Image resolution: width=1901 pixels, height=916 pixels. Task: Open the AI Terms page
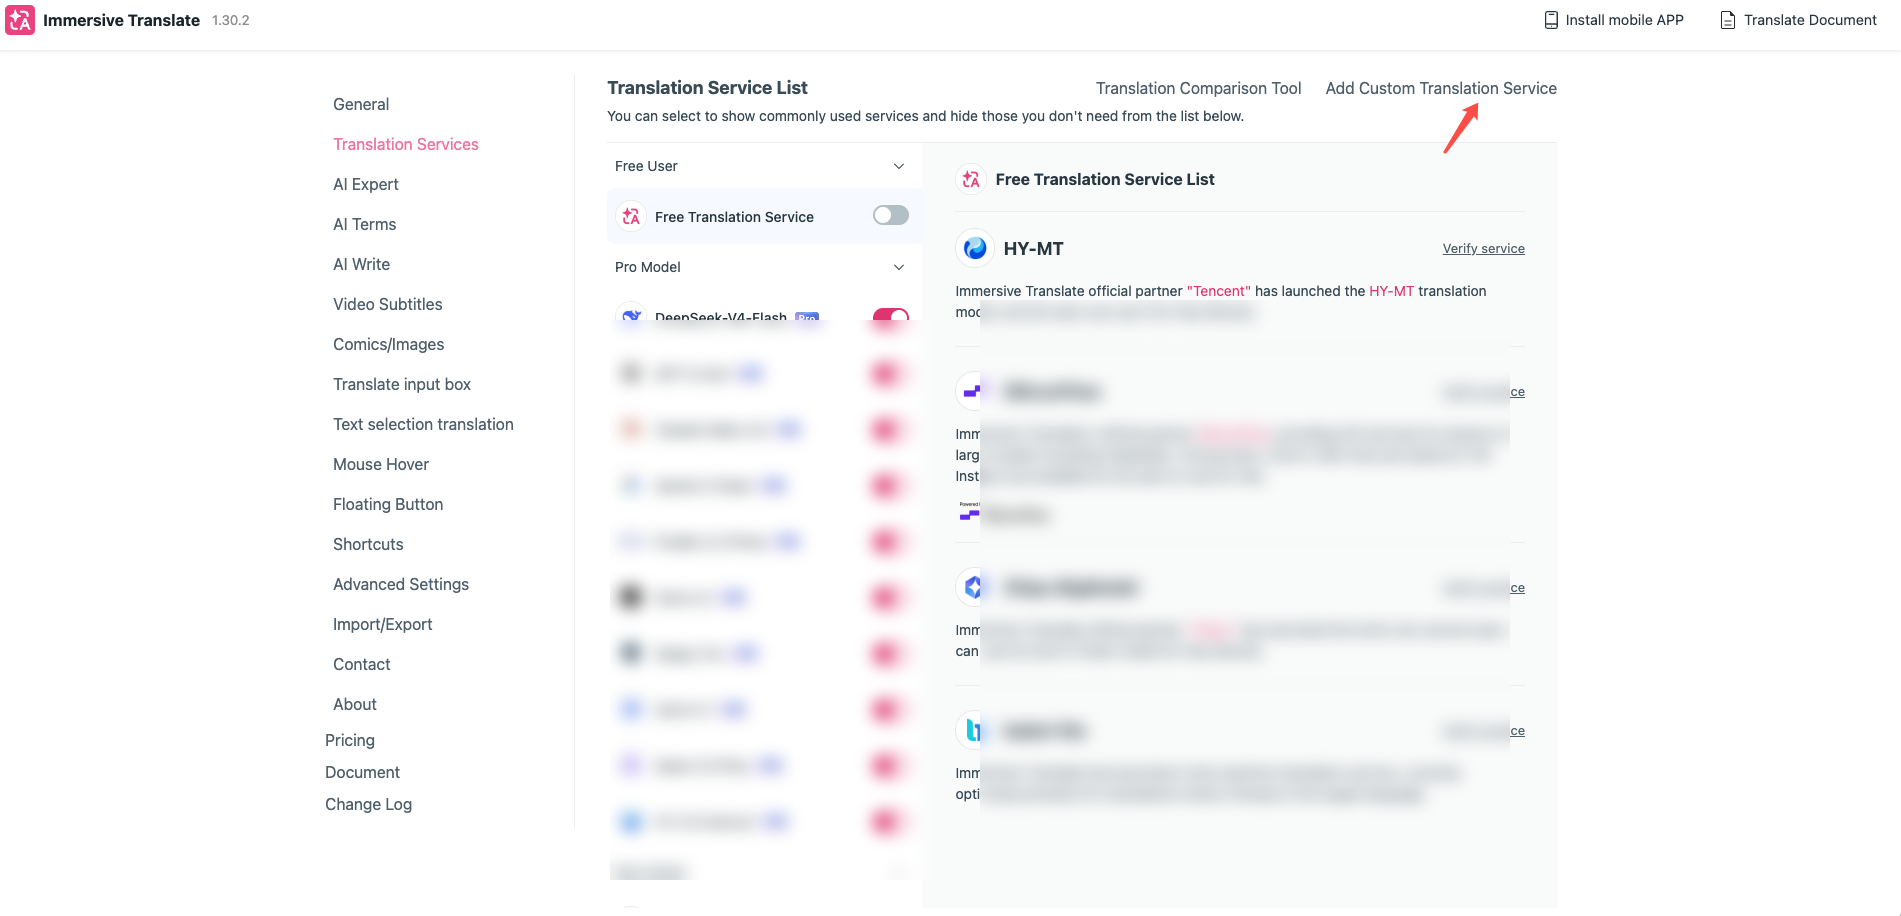[x=365, y=224]
